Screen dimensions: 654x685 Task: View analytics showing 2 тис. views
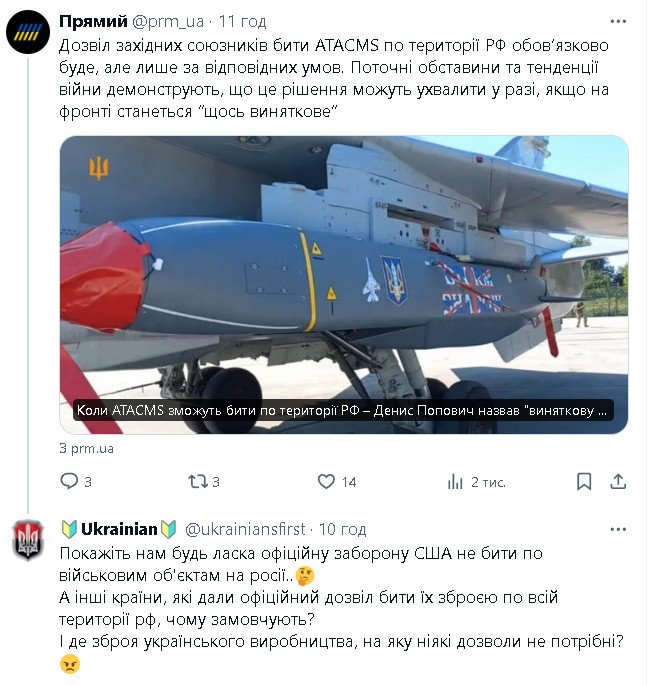[x=476, y=482]
